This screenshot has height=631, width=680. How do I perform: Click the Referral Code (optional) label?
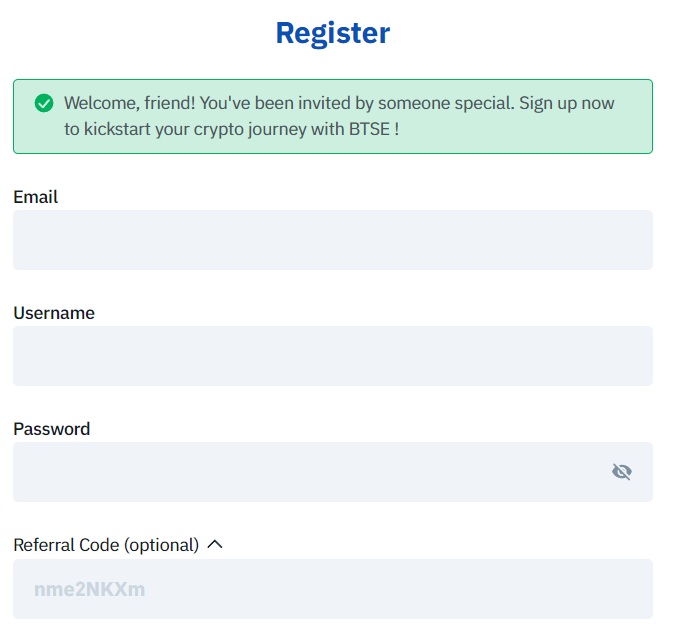(106, 545)
